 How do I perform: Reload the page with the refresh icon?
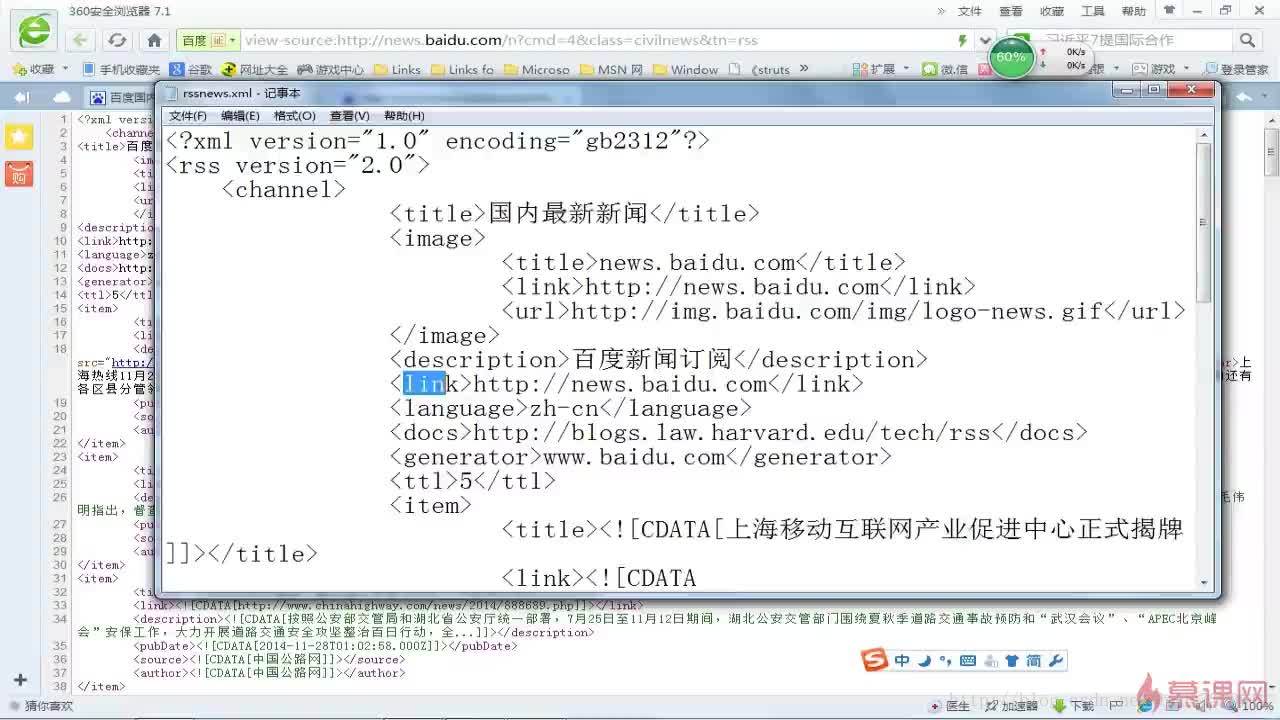click(117, 40)
